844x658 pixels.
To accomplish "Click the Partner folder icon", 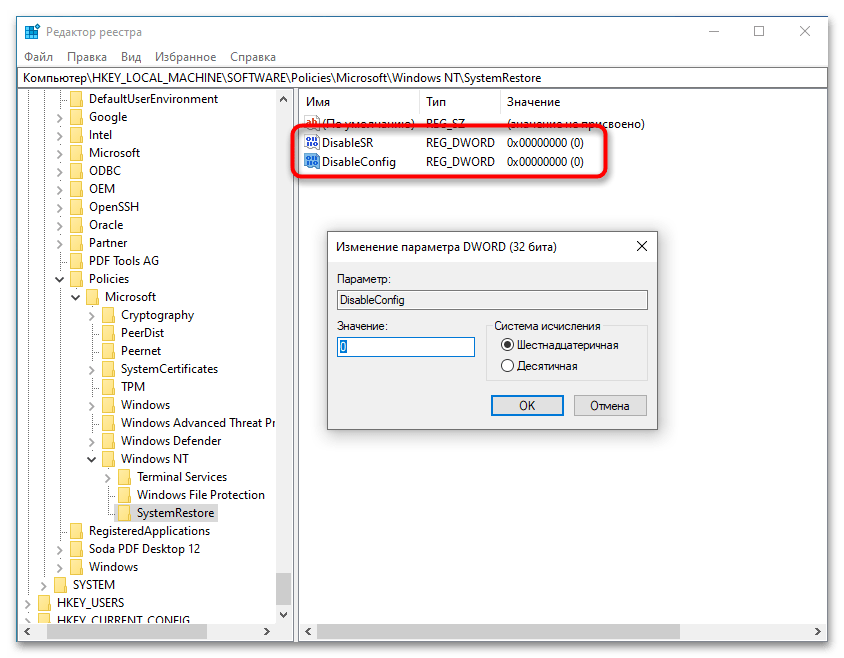I will pos(77,243).
